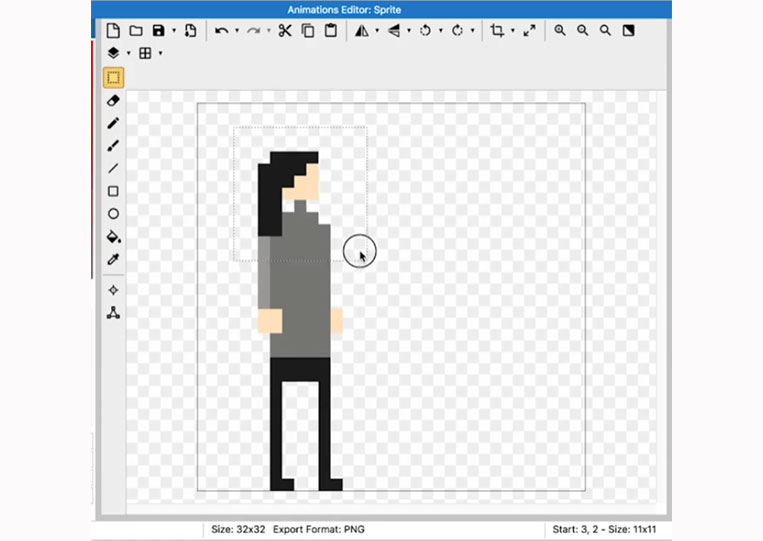Viewport: 763px width, 541px height.
Task: Flip the sprite horizontally
Action: (x=362, y=31)
